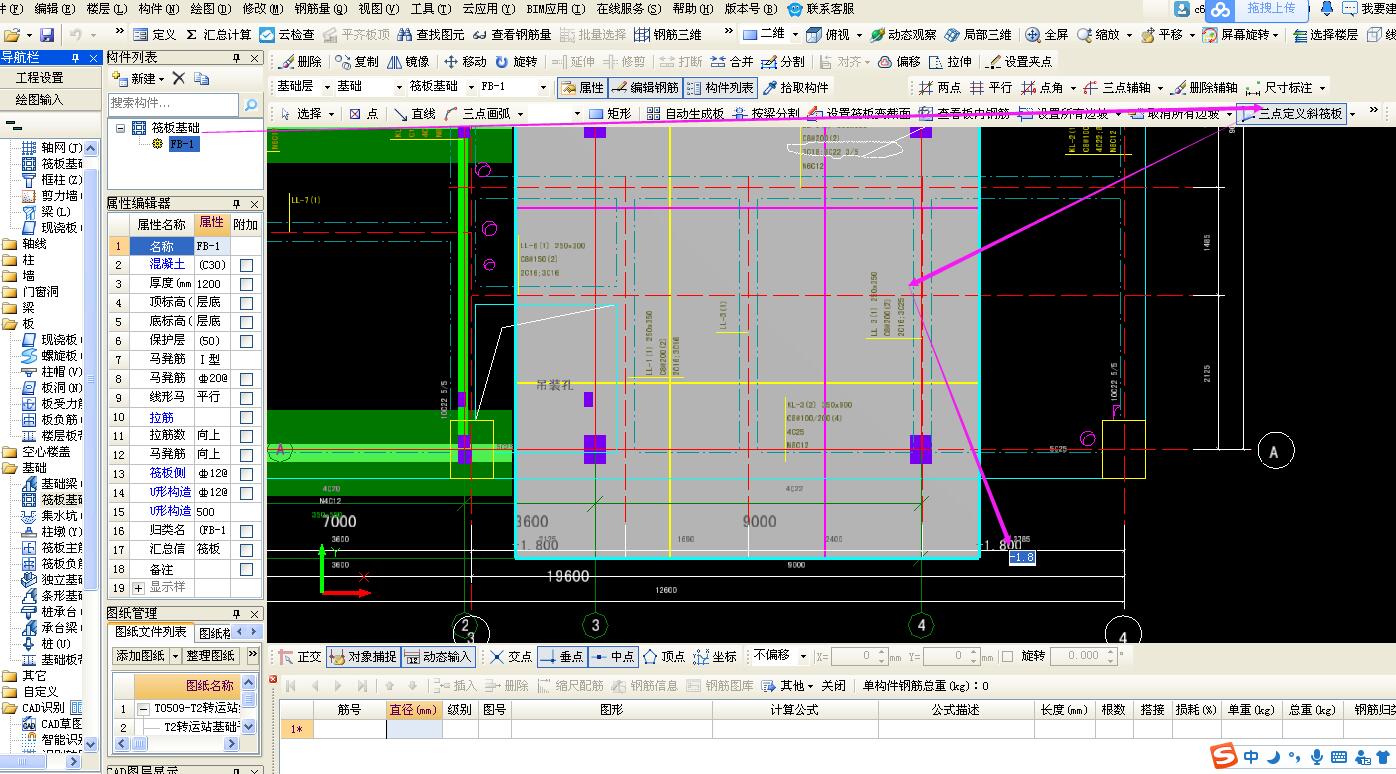Select the 镜像 mirror tool
Viewport: 1396px width, 774px height.
(x=408, y=61)
